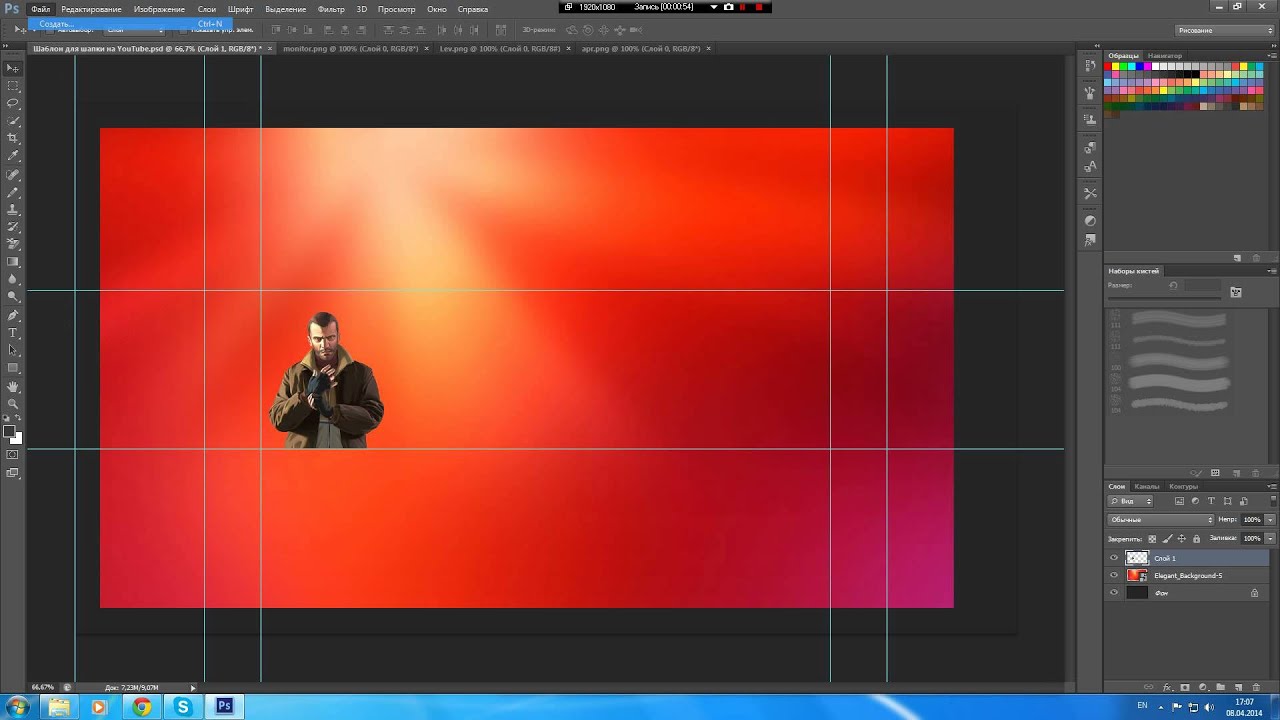The height and width of the screenshot is (720, 1280).
Task: Open the Редактирование menu
Action: (x=91, y=9)
